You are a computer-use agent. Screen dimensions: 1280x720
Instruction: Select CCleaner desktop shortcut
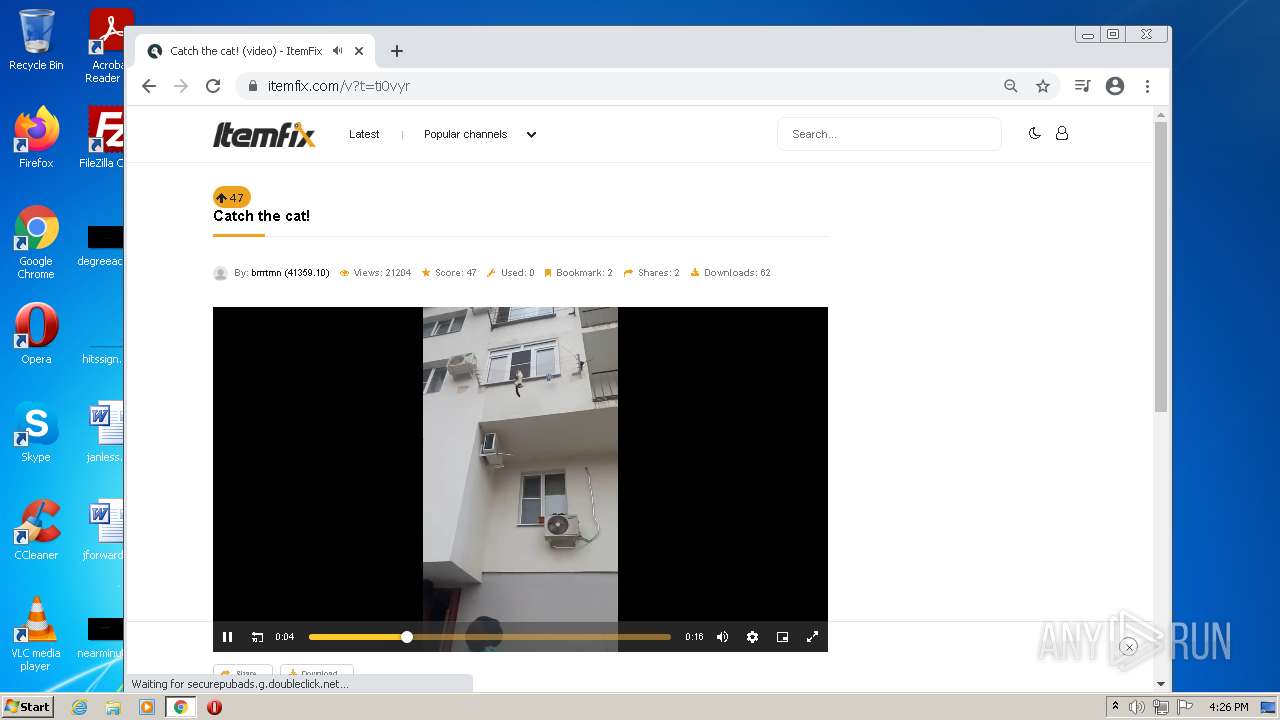[36, 530]
